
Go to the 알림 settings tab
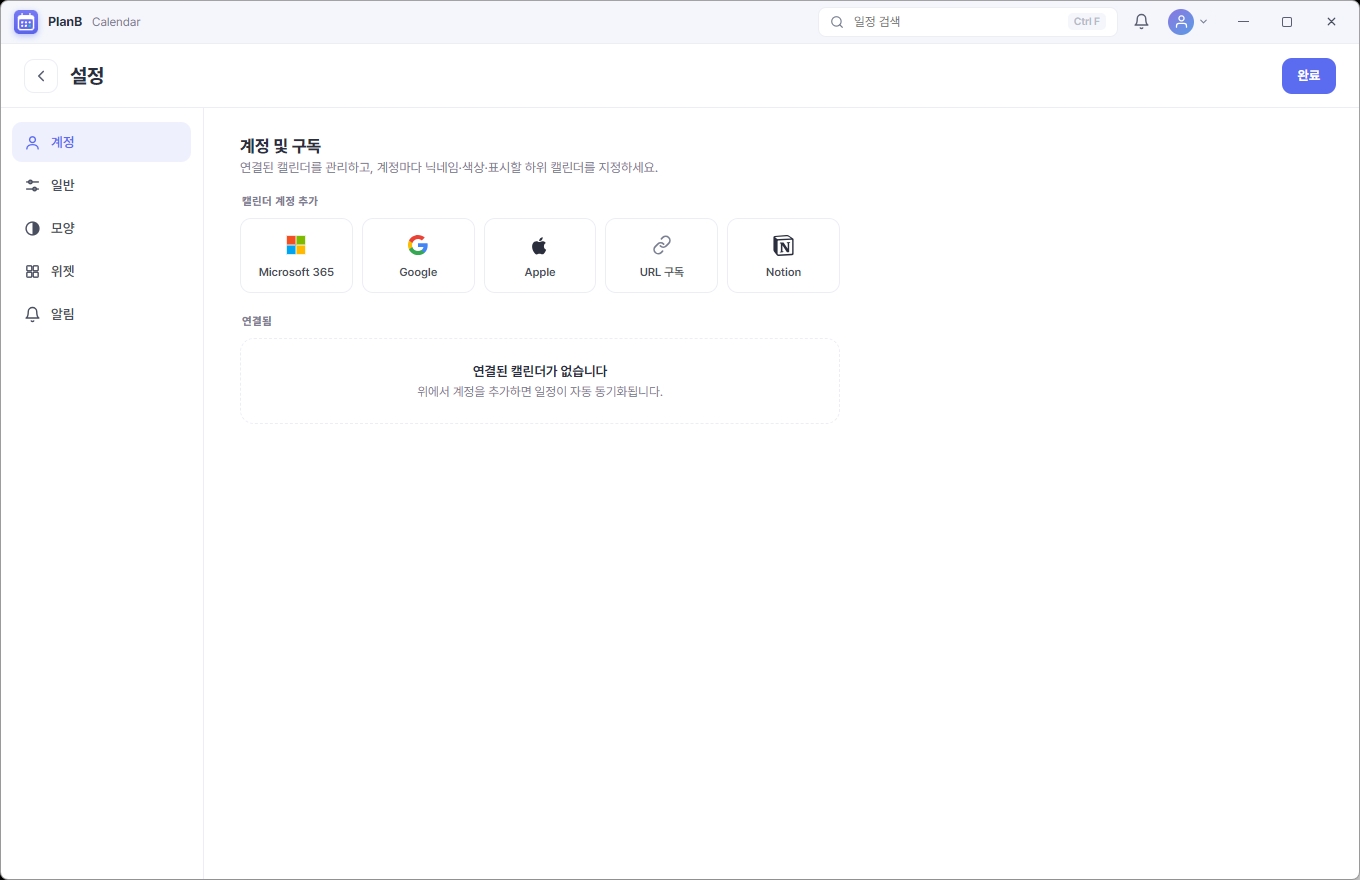coord(101,314)
